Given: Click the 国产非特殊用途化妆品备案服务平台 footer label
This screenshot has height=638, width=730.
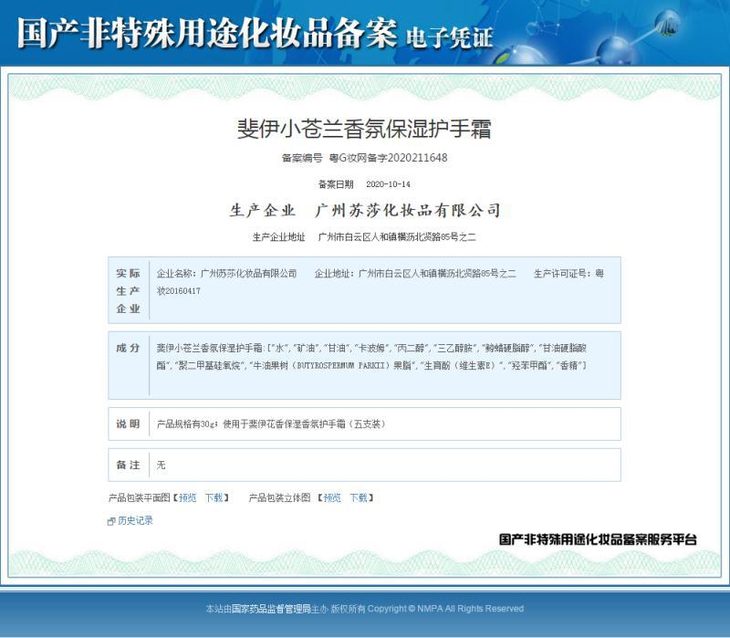Looking at the screenshot, I should tap(598, 539).
